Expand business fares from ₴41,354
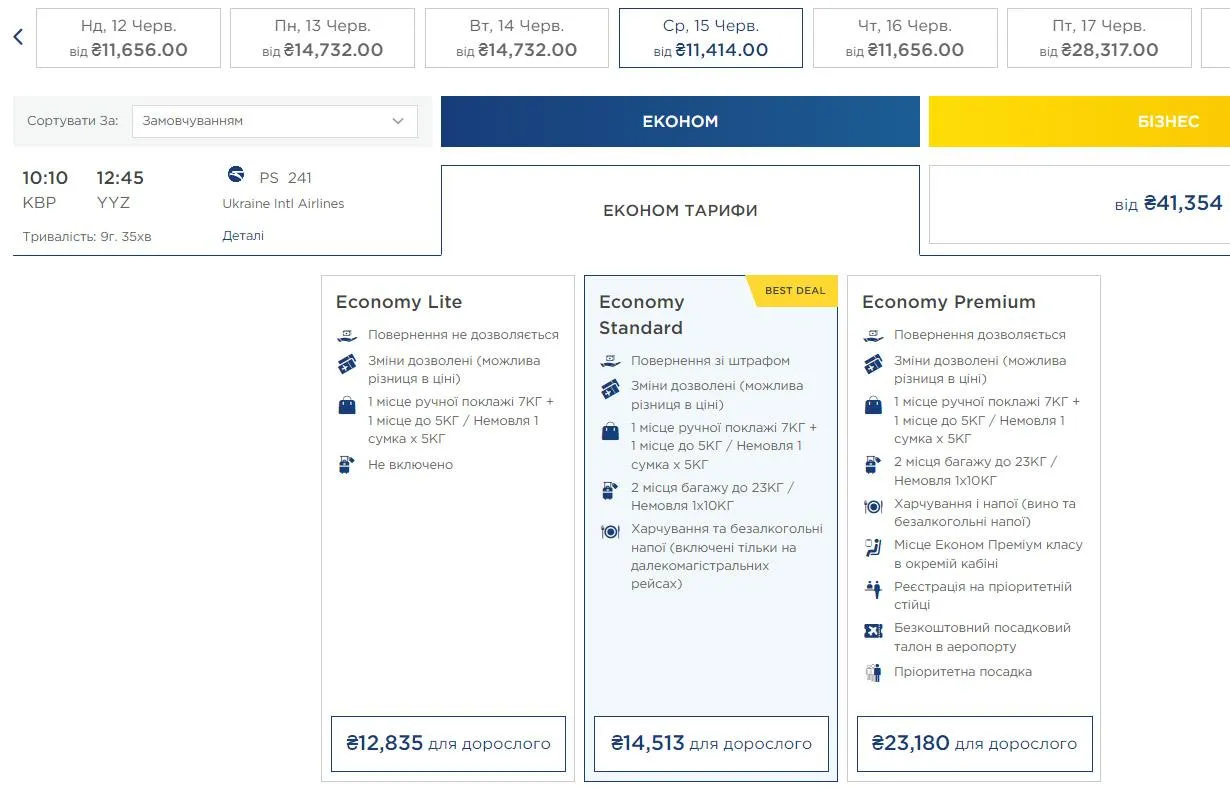This screenshot has height=797, width=1230. 1080,204
